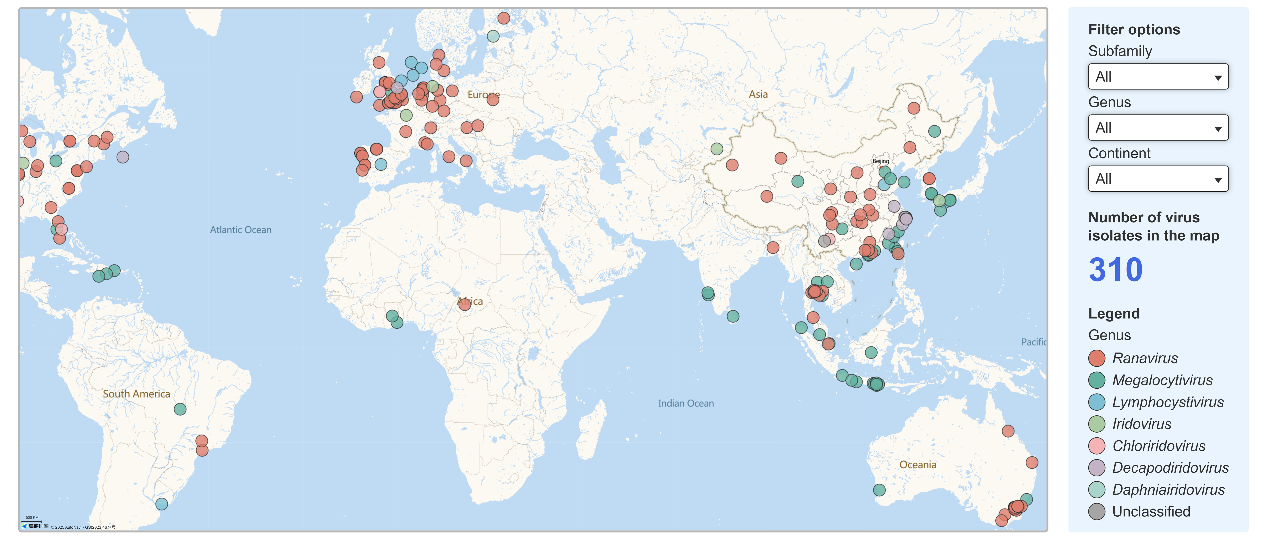Click the Unclassified legend entry text
The height and width of the screenshot is (539, 1267).
click(x=1151, y=512)
